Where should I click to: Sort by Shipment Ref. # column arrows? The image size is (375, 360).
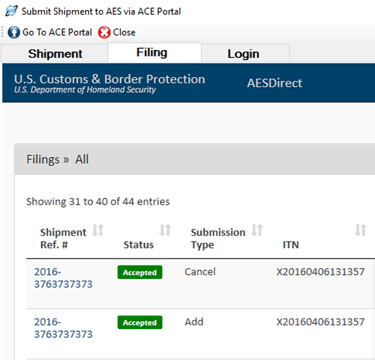click(x=98, y=230)
